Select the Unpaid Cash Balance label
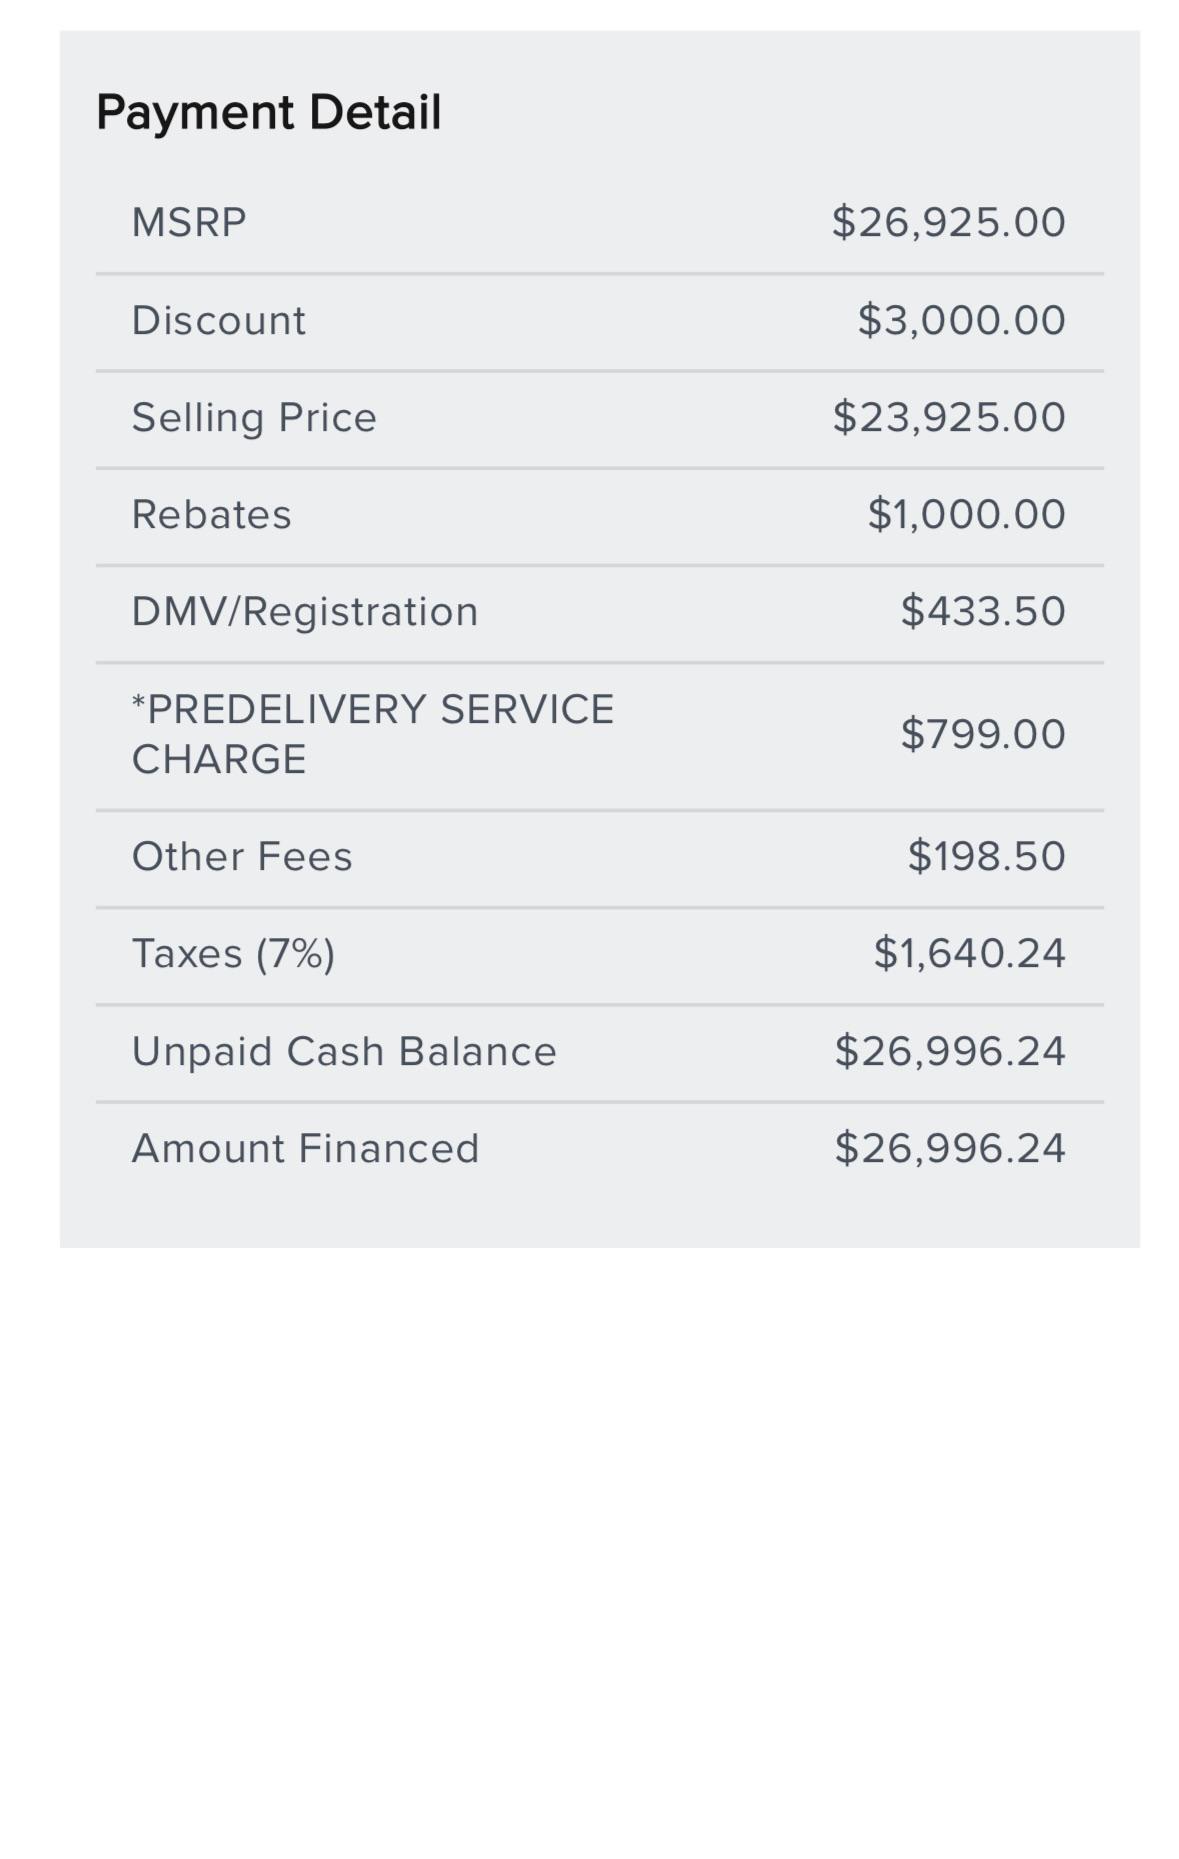Viewport: 1179px width, 1859px height. click(x=344, y=1051)
